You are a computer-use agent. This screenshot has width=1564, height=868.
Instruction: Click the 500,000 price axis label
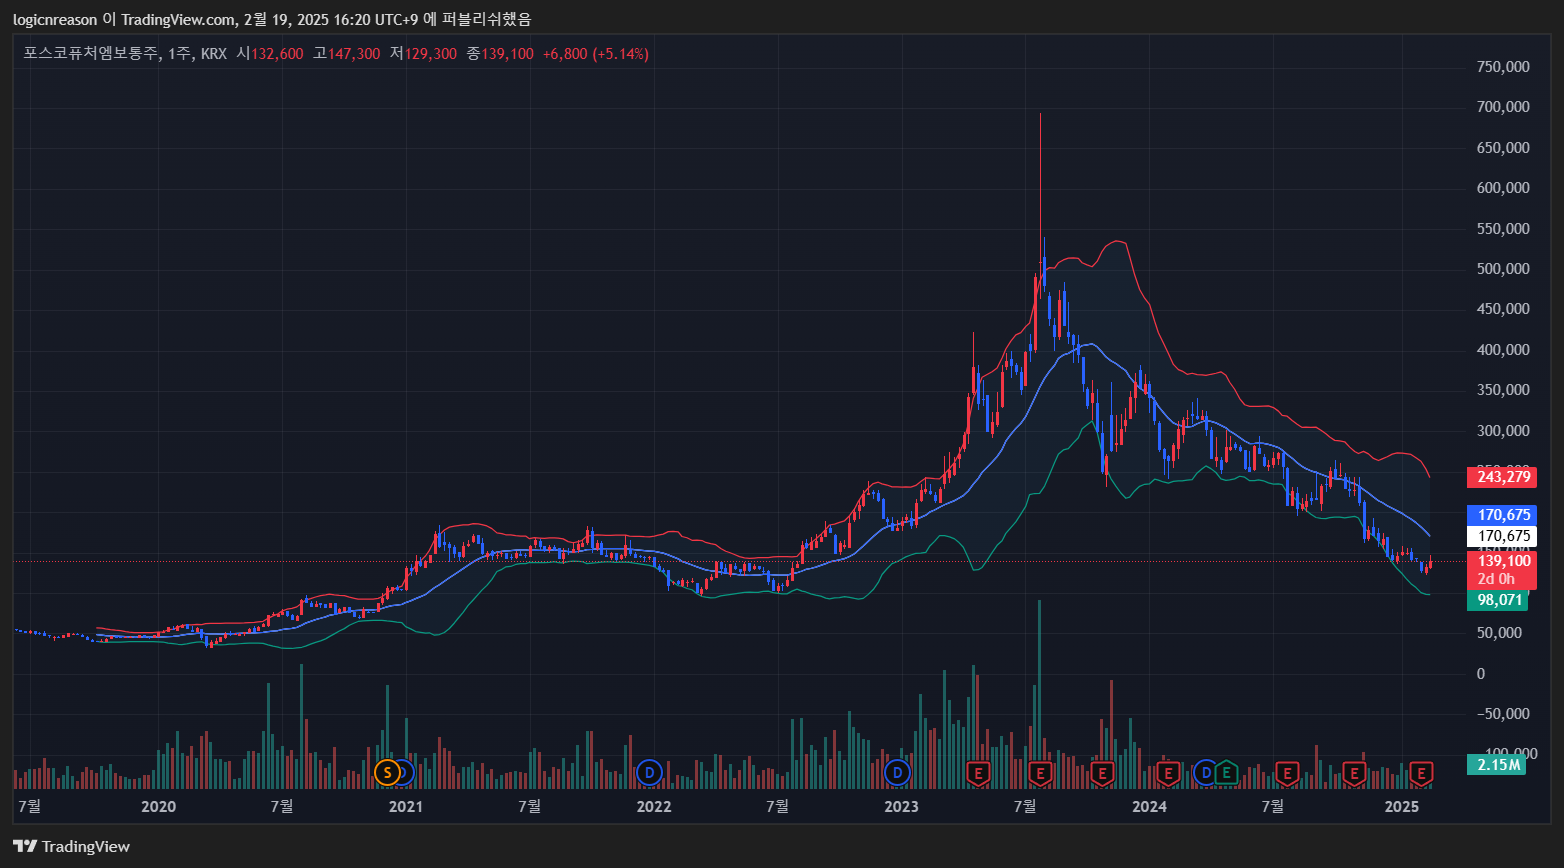point(1503,269)
